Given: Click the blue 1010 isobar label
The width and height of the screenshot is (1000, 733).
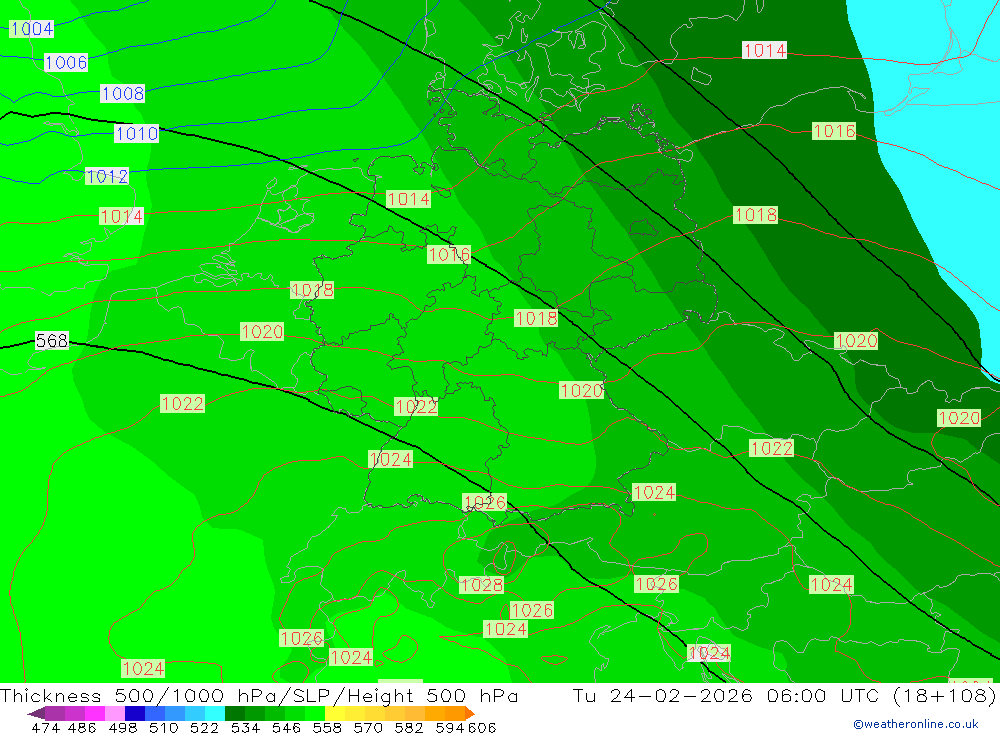Looking at the screenshot, I should point(136,133).
